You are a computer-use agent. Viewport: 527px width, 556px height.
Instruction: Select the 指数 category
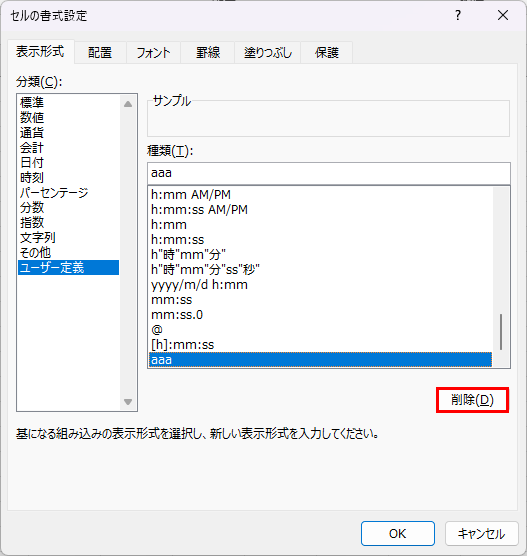pyautogui.click(x=68, y=222)
